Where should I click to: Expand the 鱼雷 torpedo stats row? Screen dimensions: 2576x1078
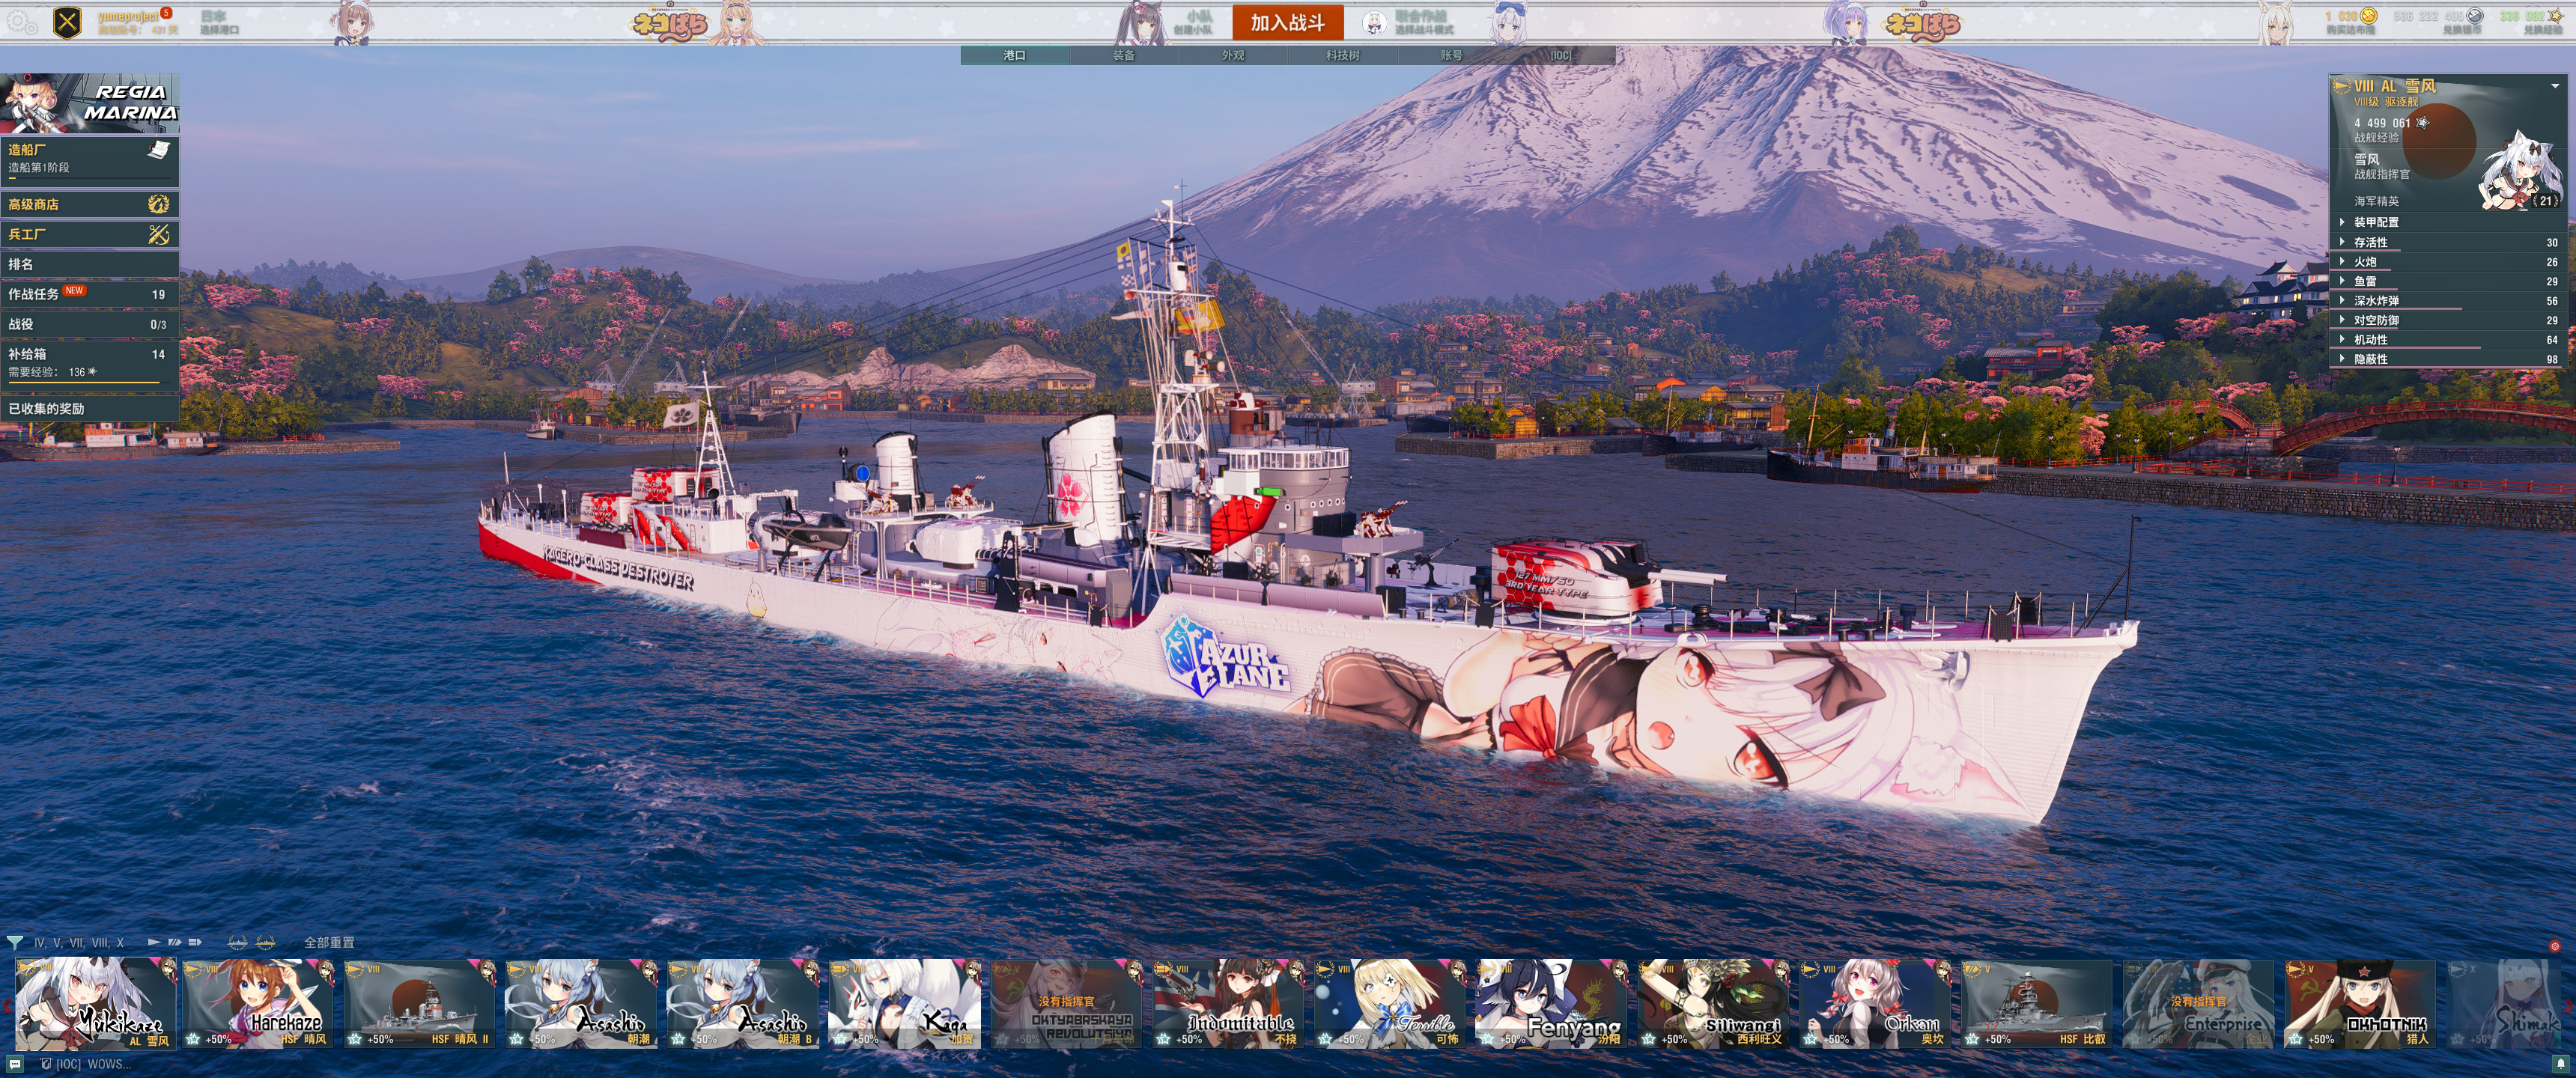pyautogui.click(x=2365, y=281)
